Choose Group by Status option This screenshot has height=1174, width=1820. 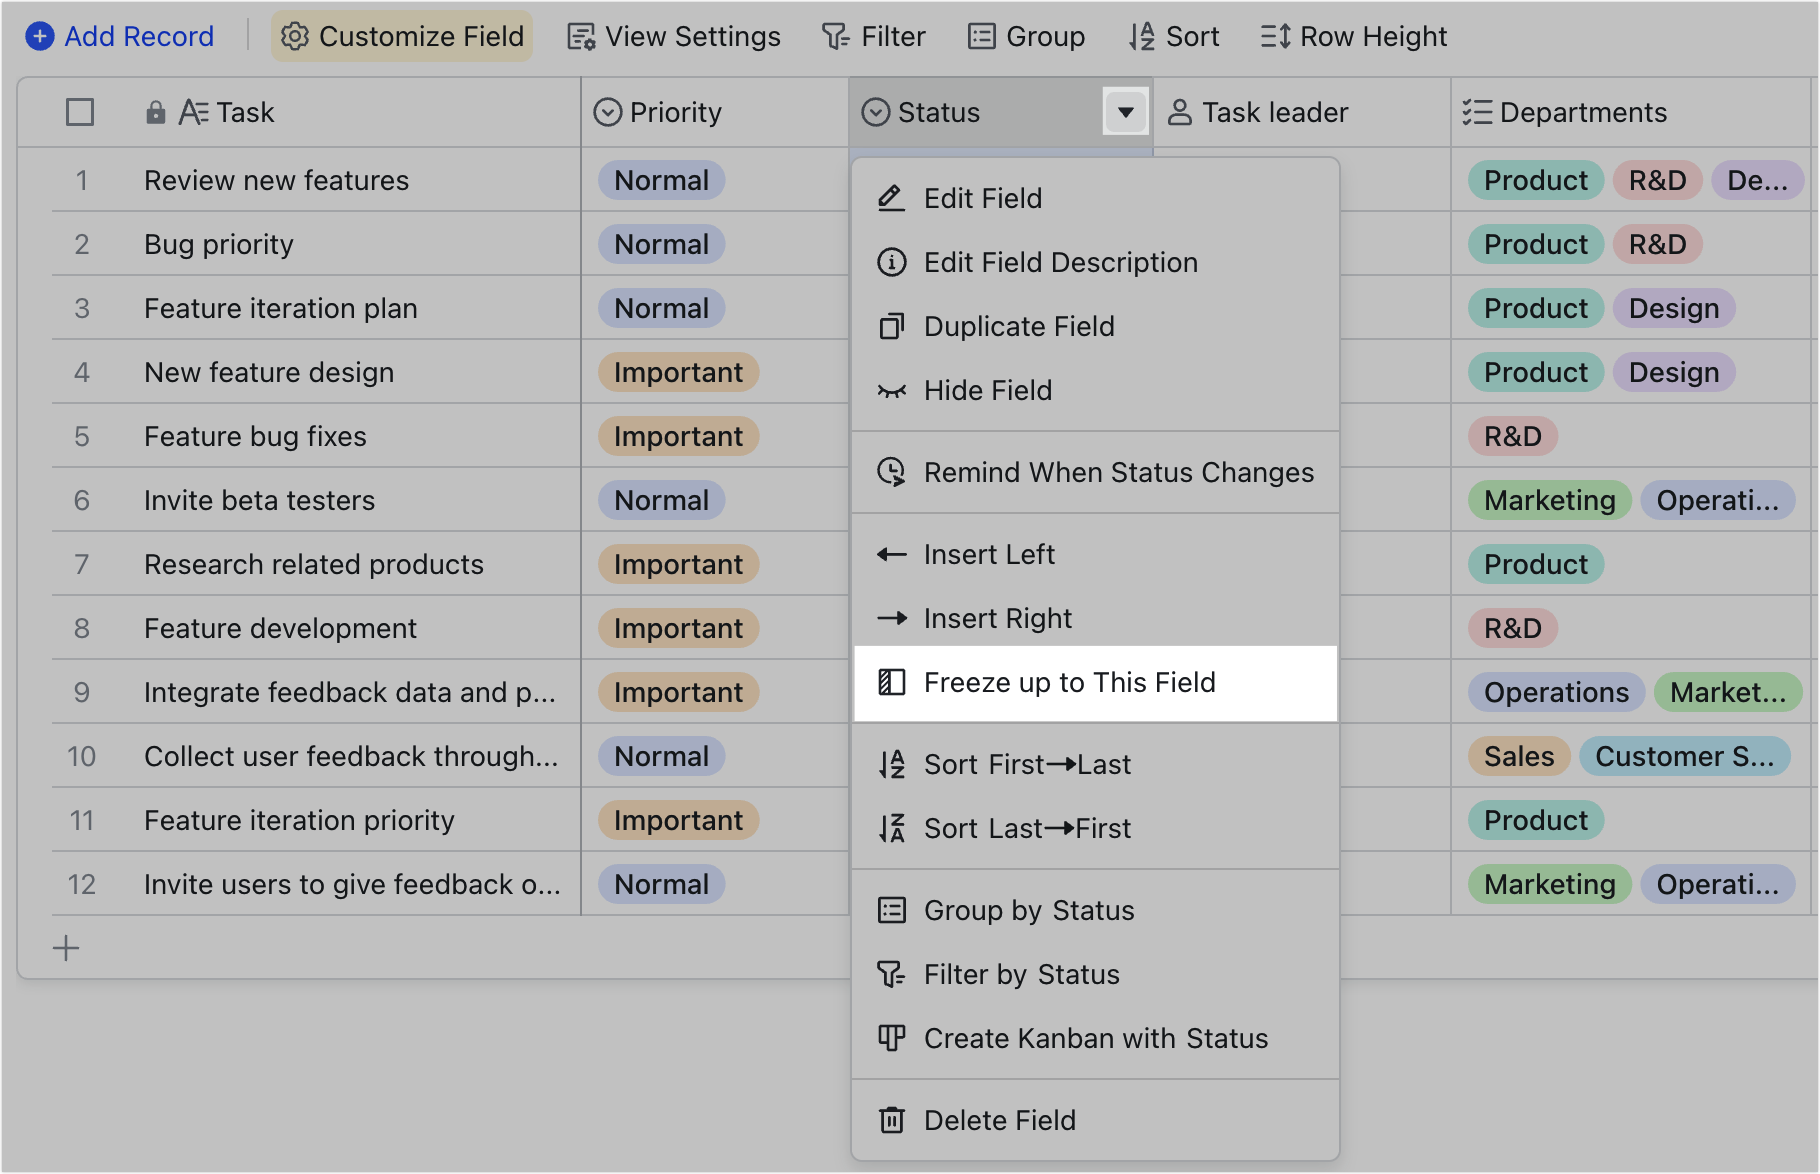(x=1028, y=910)
